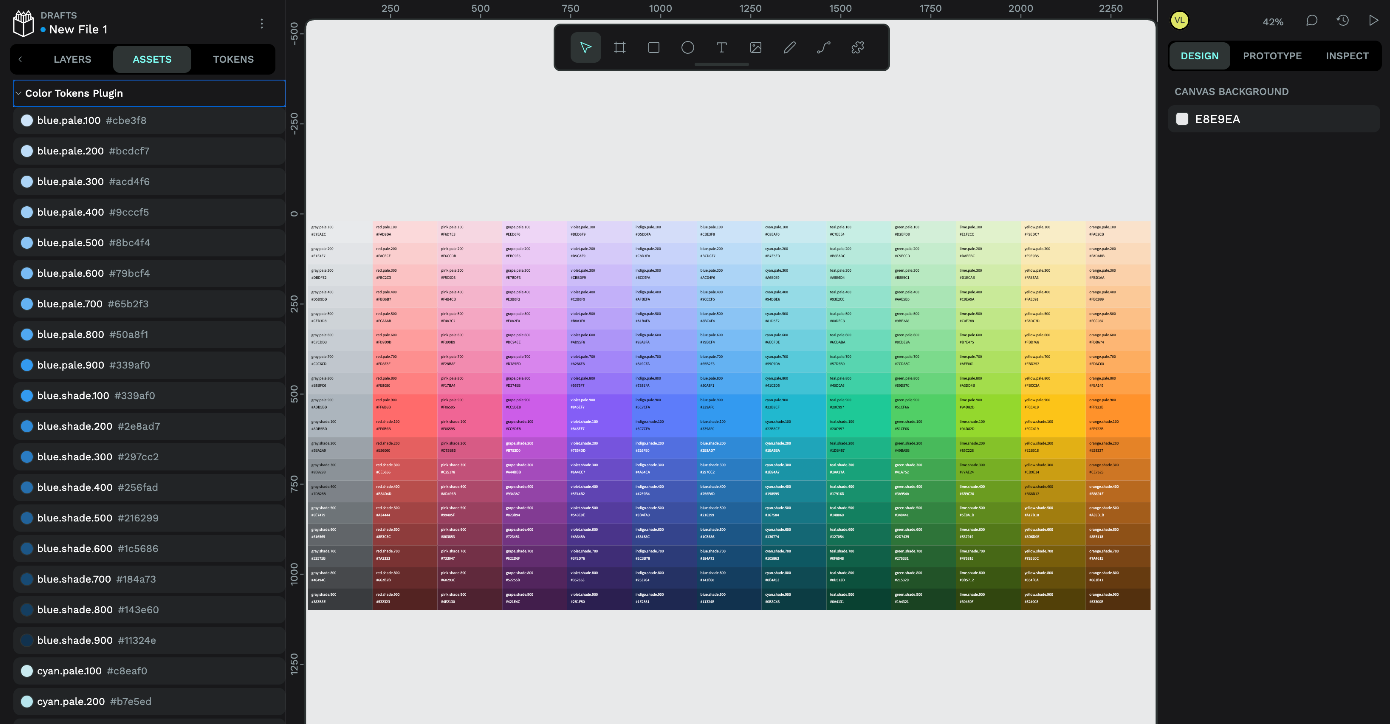
Task: Click the canvas background color swatch
Action: pyautogui.click(x=1182, y=119)
